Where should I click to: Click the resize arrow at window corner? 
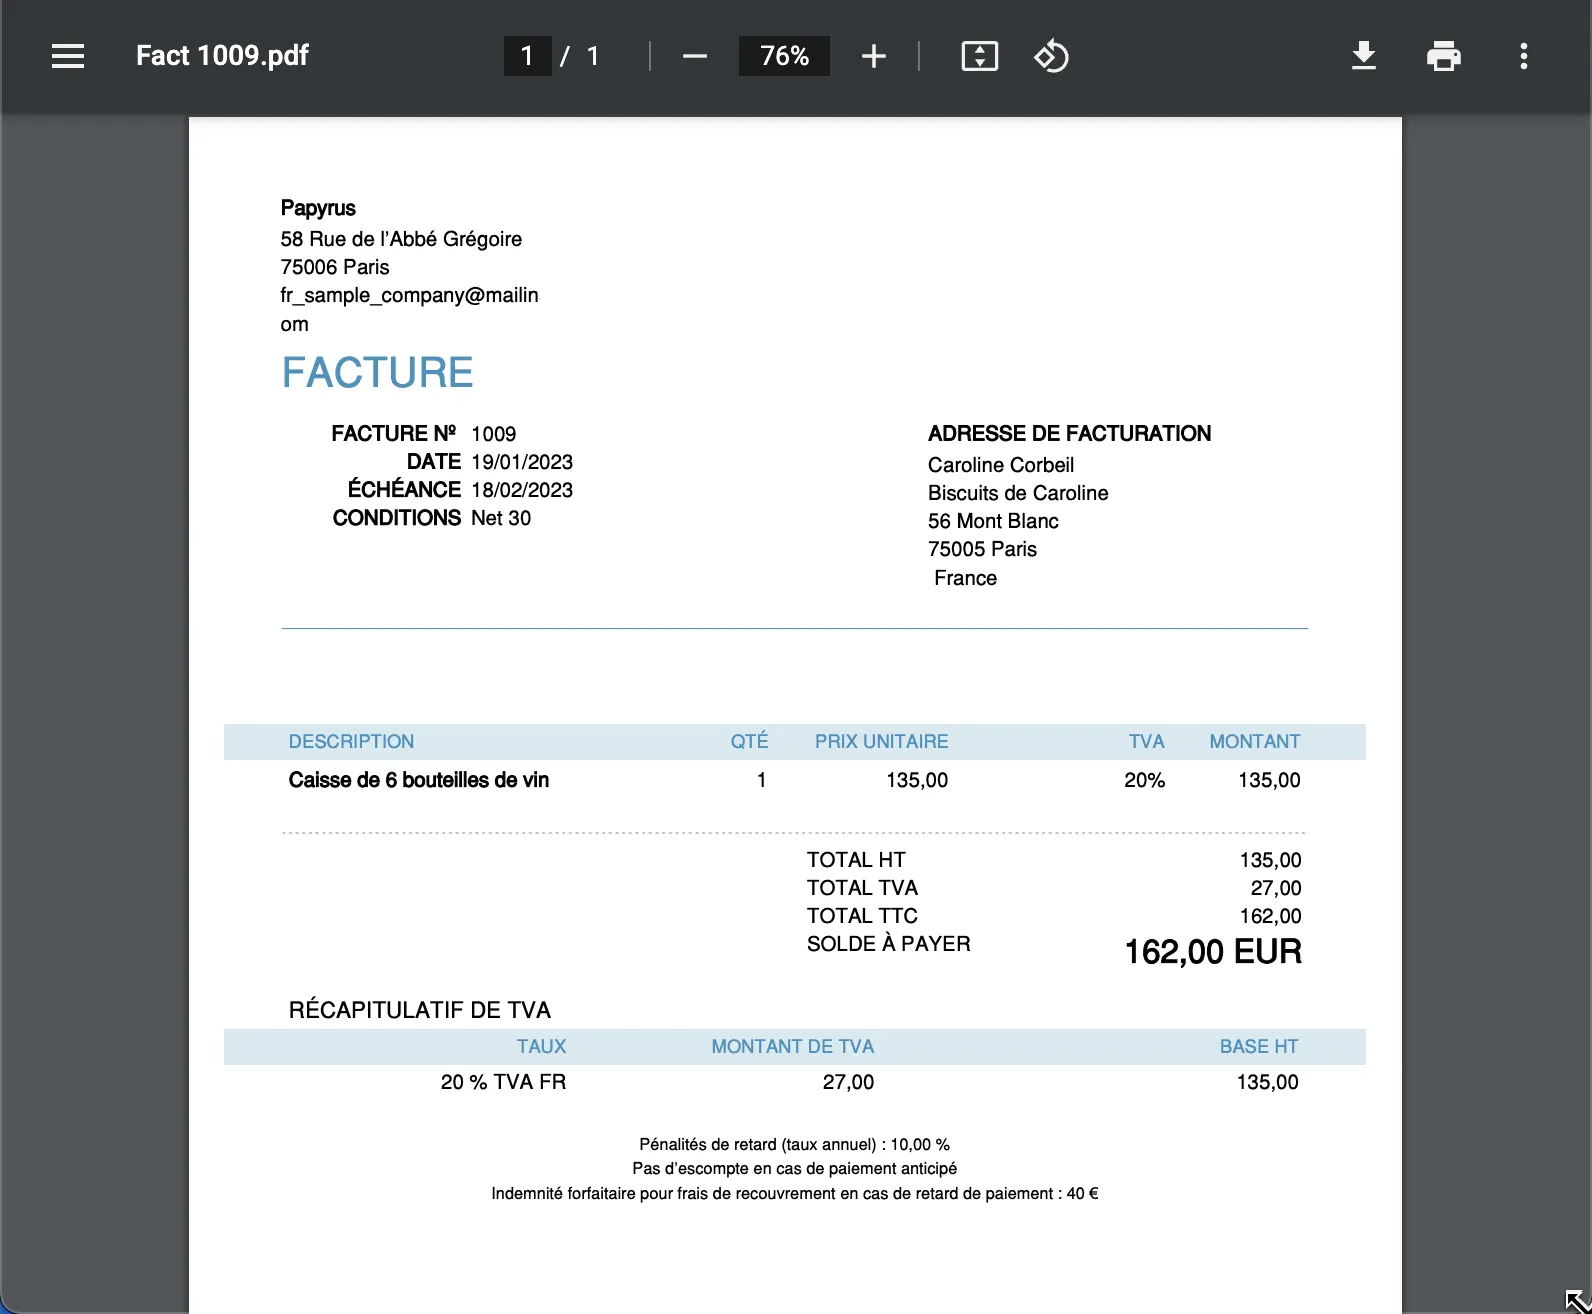click(1577, 1301)
